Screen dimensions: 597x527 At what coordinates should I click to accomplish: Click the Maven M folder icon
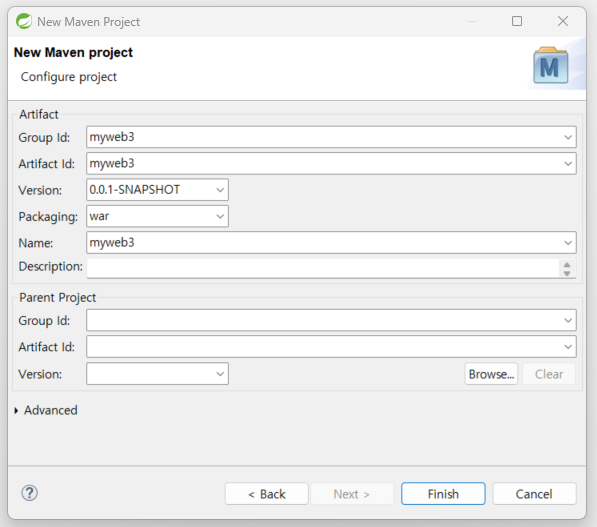pyautogui.click(x=551, y=65)
